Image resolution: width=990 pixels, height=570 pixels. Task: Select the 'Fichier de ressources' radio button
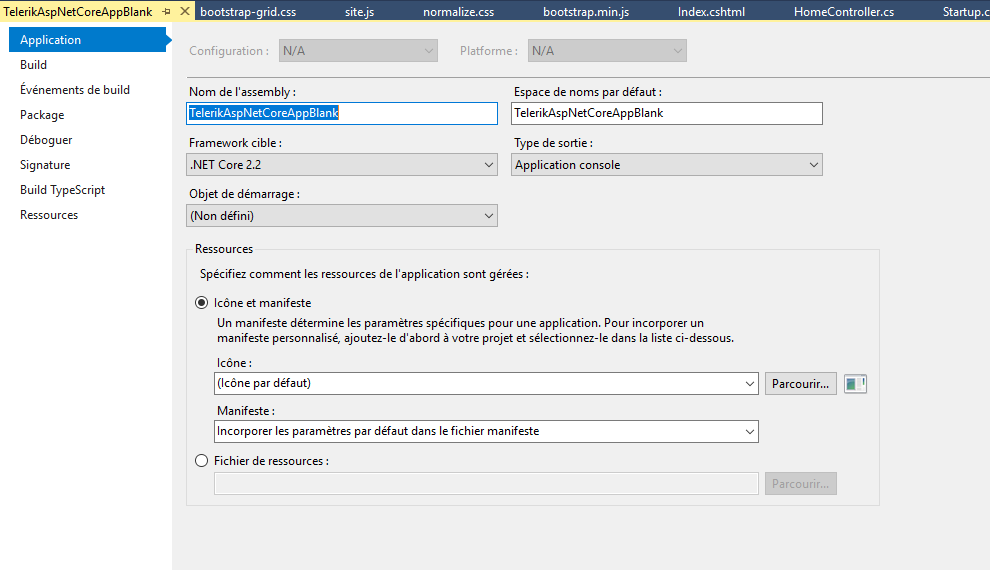coord(202,461)
